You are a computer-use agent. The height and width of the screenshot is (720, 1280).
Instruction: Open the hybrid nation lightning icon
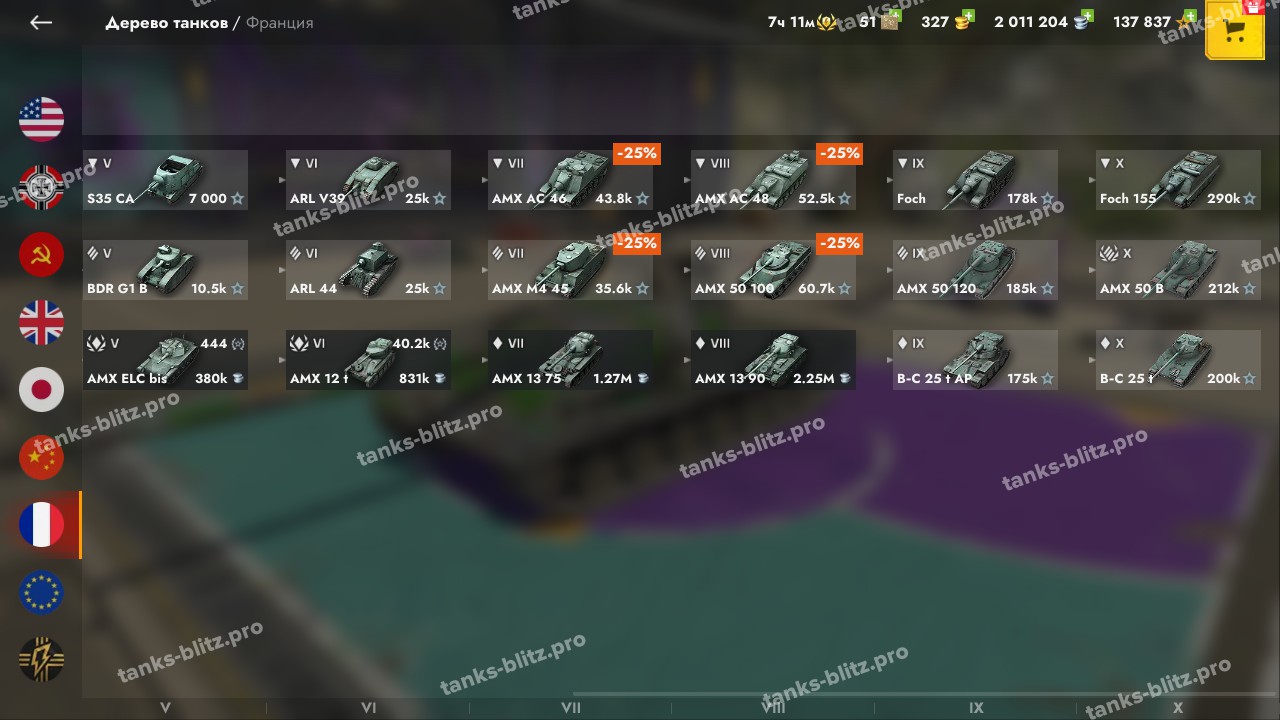(41, 660)
